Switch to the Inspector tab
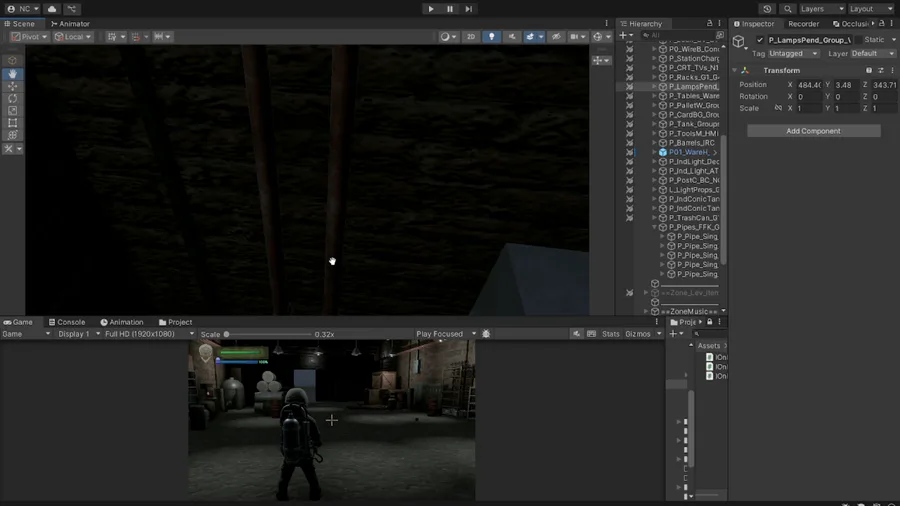The height and width of the screenshot is (506, 900). pos(754,24)
